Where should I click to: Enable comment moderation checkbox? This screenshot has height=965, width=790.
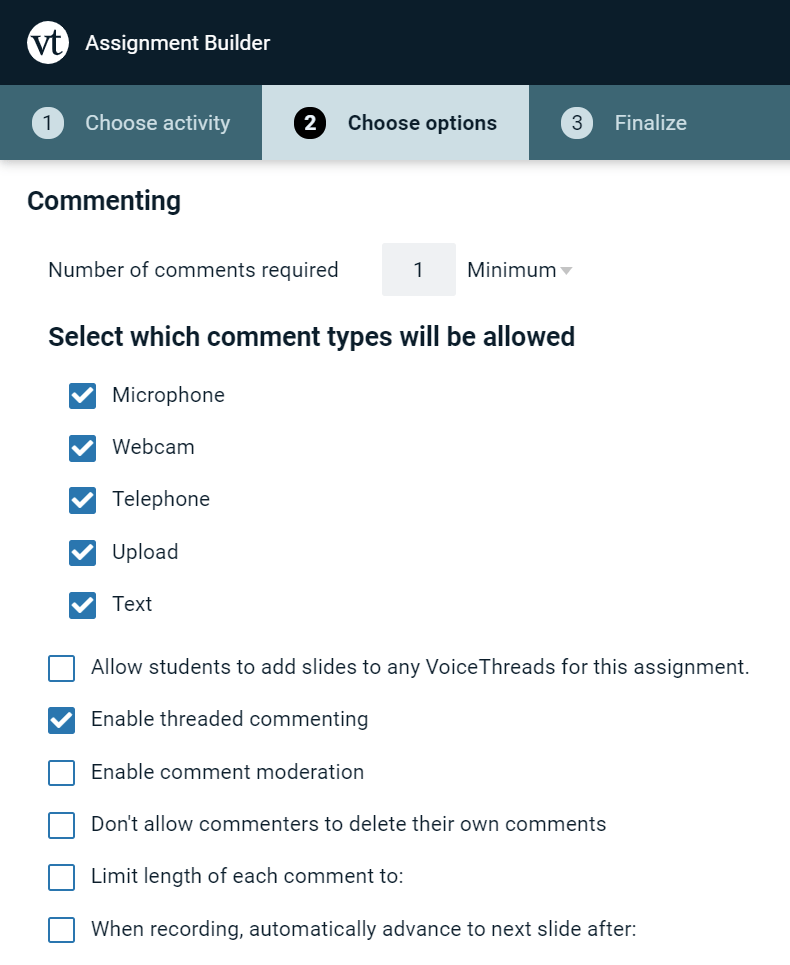point(62,773)
